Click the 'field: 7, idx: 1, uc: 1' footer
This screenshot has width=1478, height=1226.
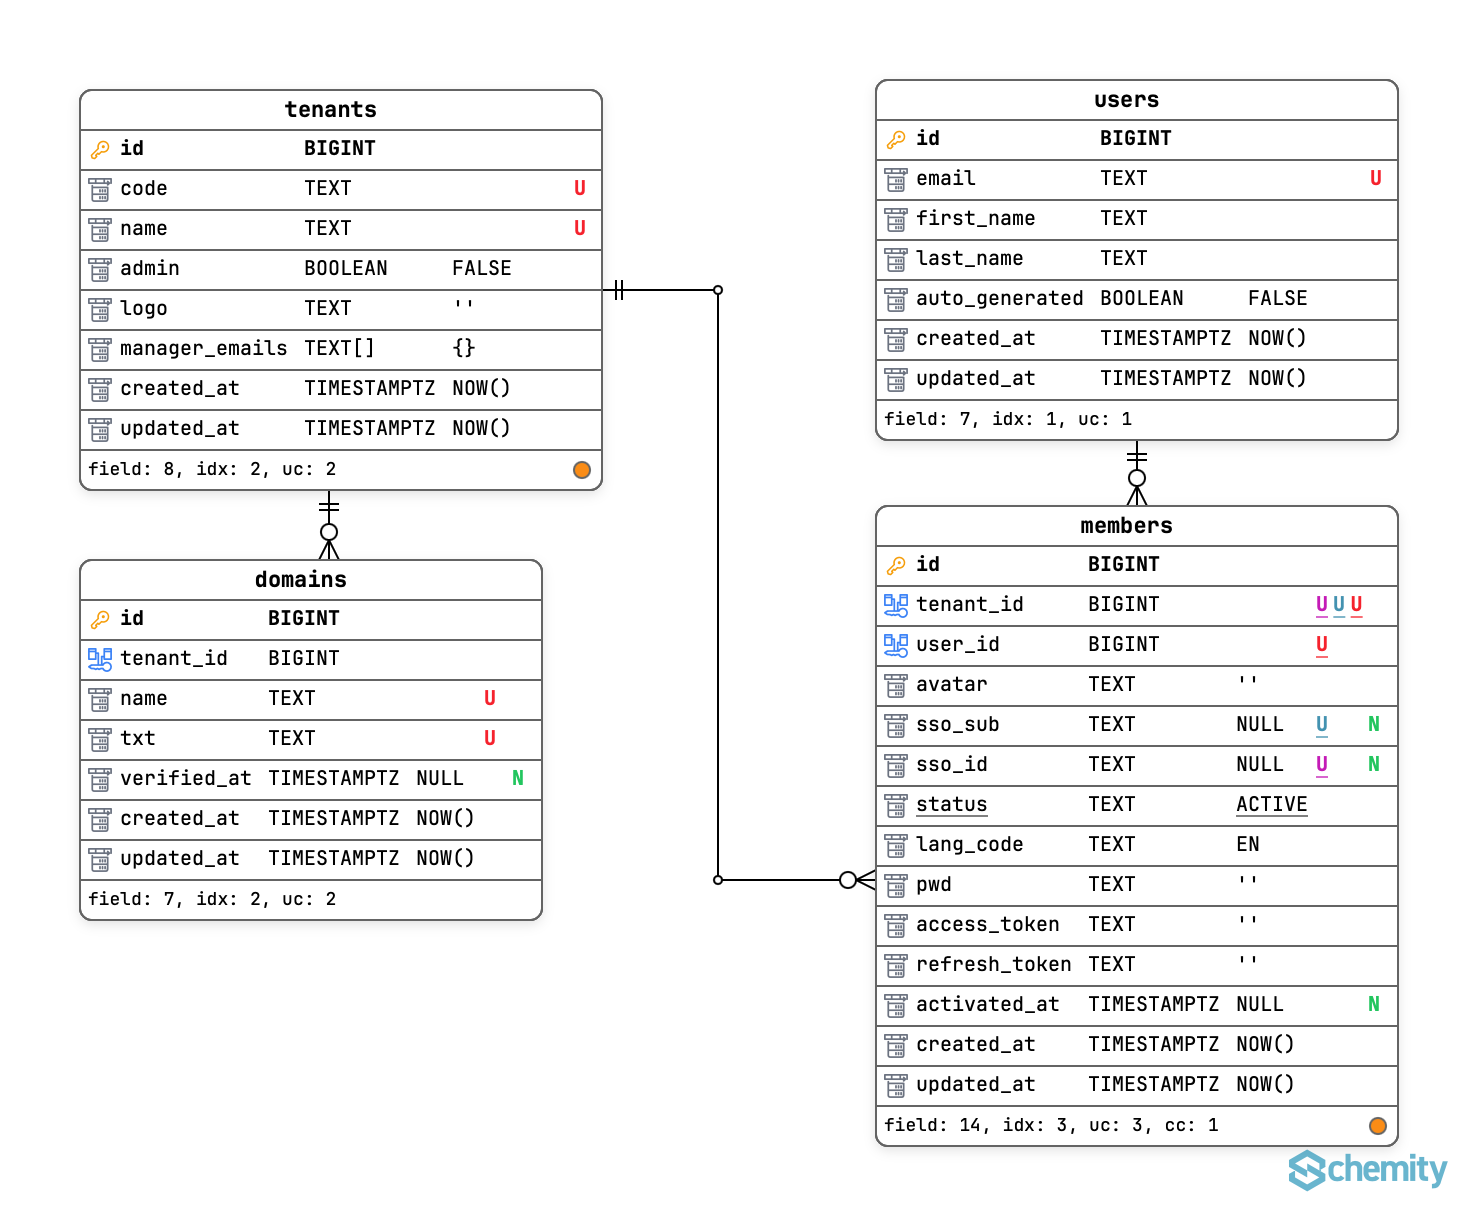tap(1008, 419)
